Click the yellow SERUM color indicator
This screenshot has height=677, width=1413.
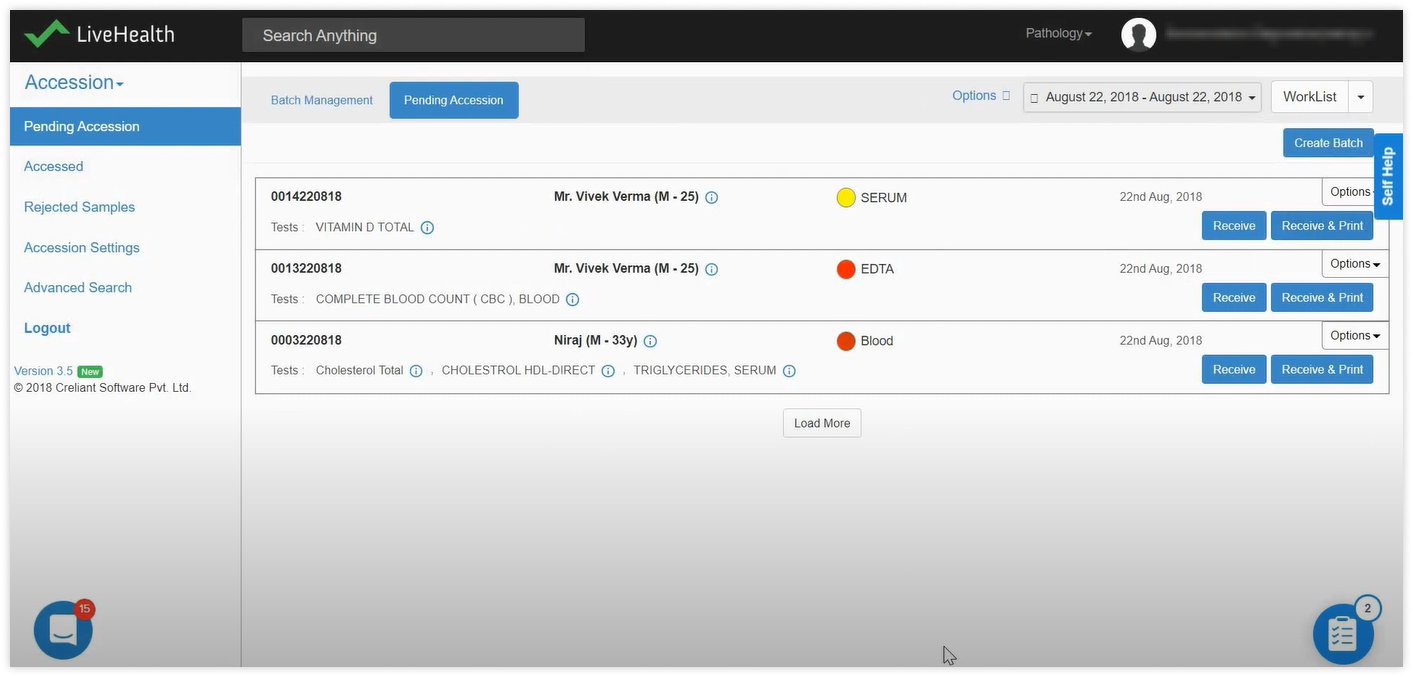(x=846, y=198)
